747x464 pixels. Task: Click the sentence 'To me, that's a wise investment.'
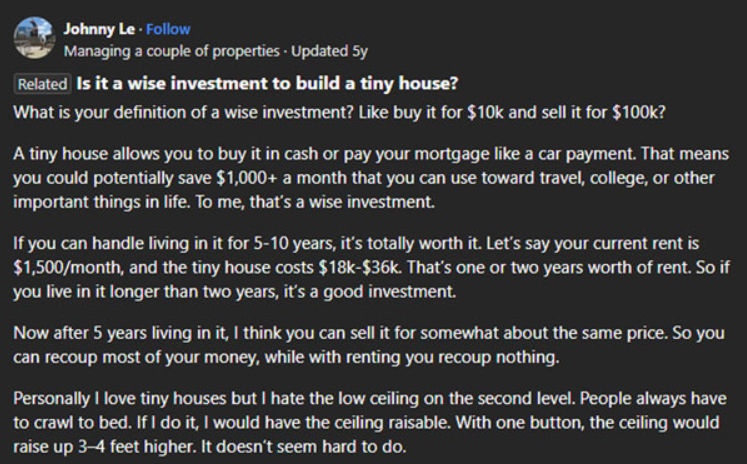[x=315, y=202]
